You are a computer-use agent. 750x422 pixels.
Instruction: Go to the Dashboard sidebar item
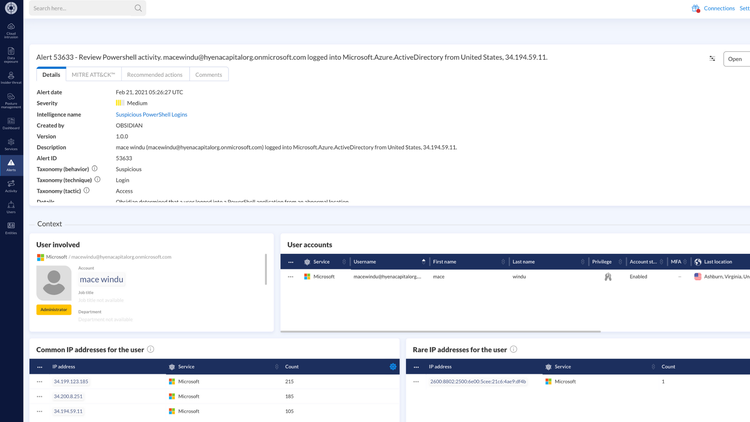point(11,123)
